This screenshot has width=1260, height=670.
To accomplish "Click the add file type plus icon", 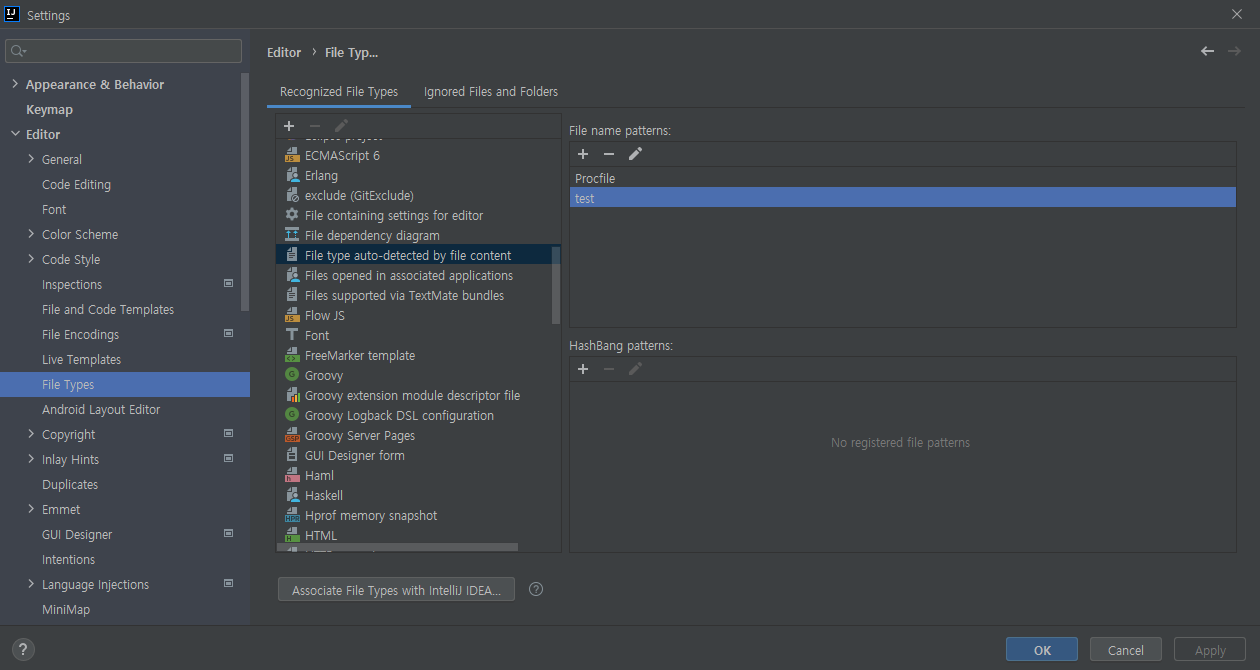I will click(x=289, y=126).
